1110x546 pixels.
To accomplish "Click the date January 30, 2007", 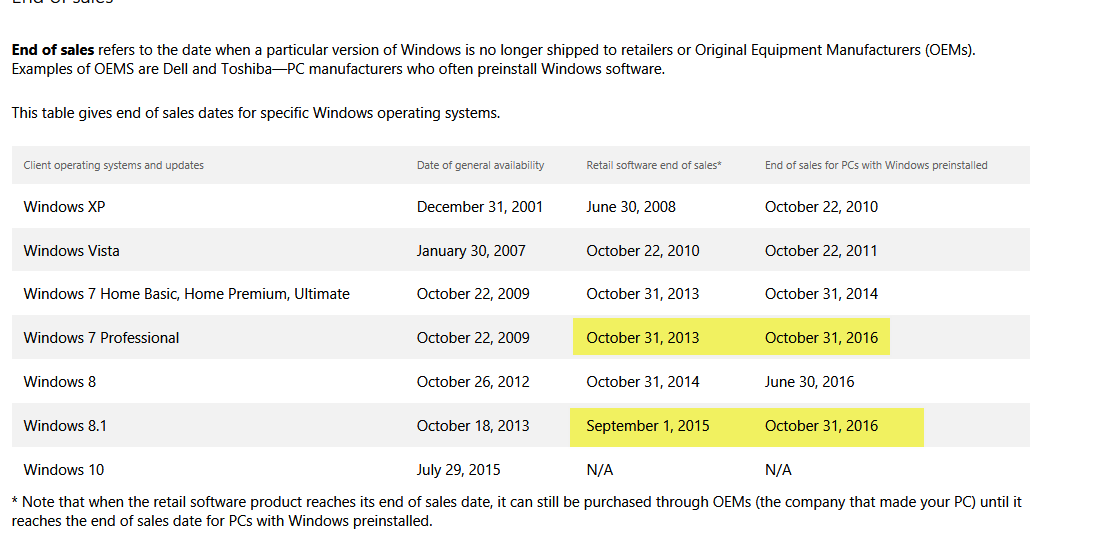I will [471, 251].
